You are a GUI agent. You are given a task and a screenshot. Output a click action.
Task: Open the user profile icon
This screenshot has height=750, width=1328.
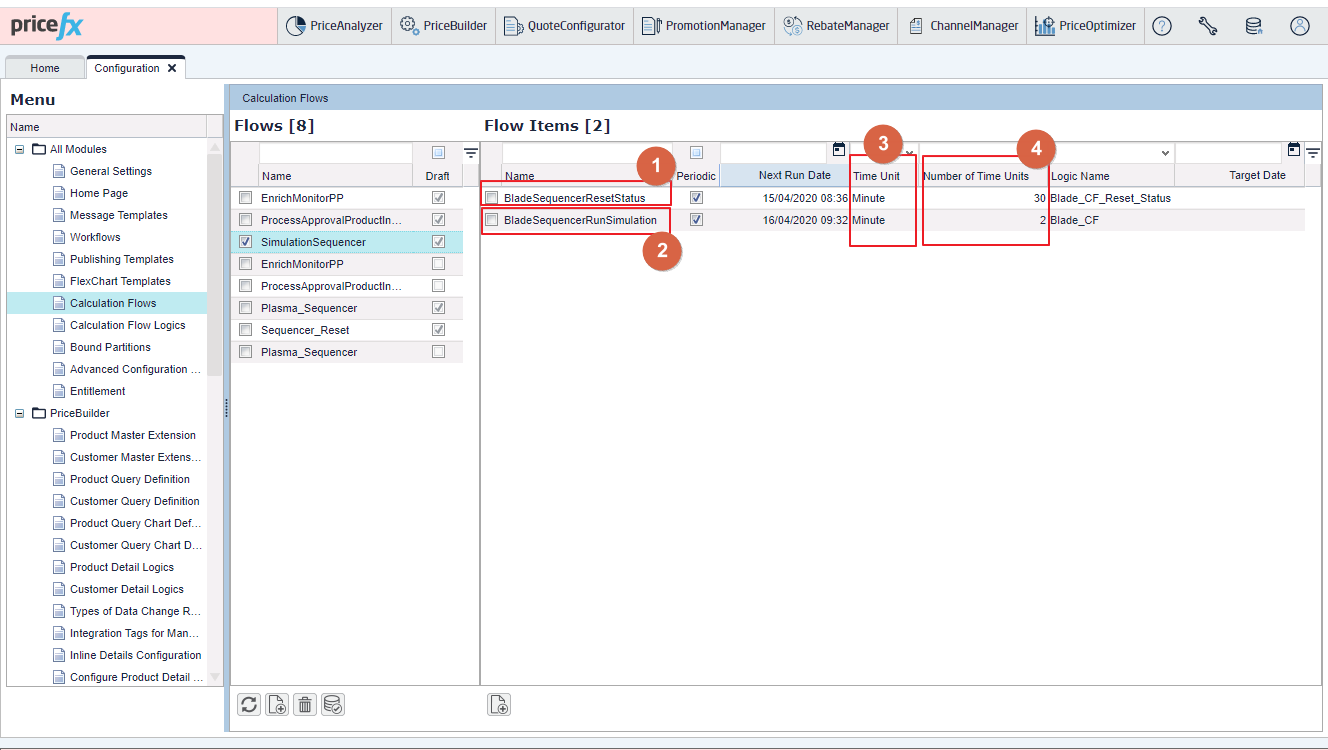click(1299, 27)
